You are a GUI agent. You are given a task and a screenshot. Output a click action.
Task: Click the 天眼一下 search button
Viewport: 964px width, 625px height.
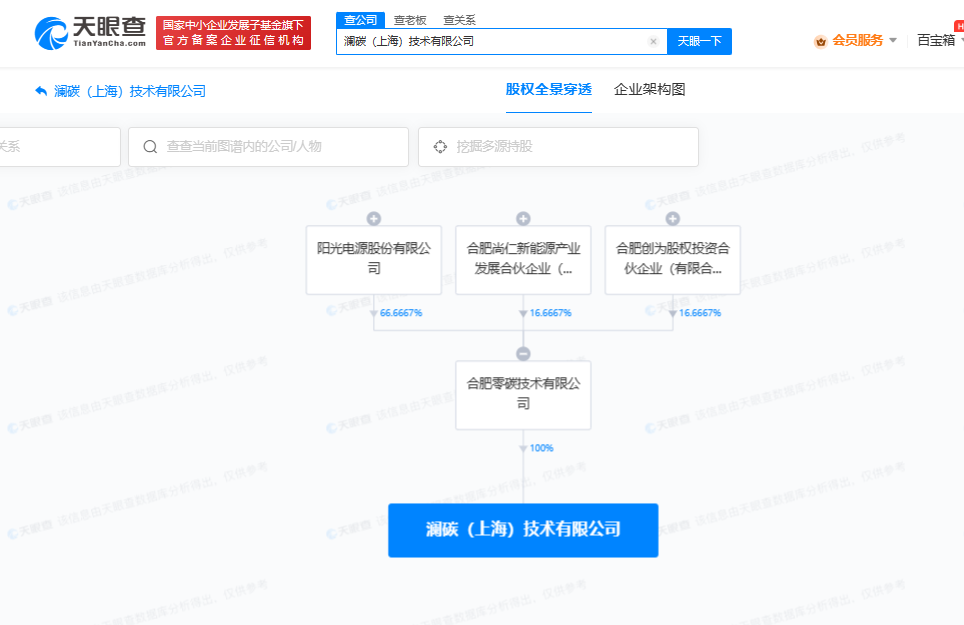(699, 41)
